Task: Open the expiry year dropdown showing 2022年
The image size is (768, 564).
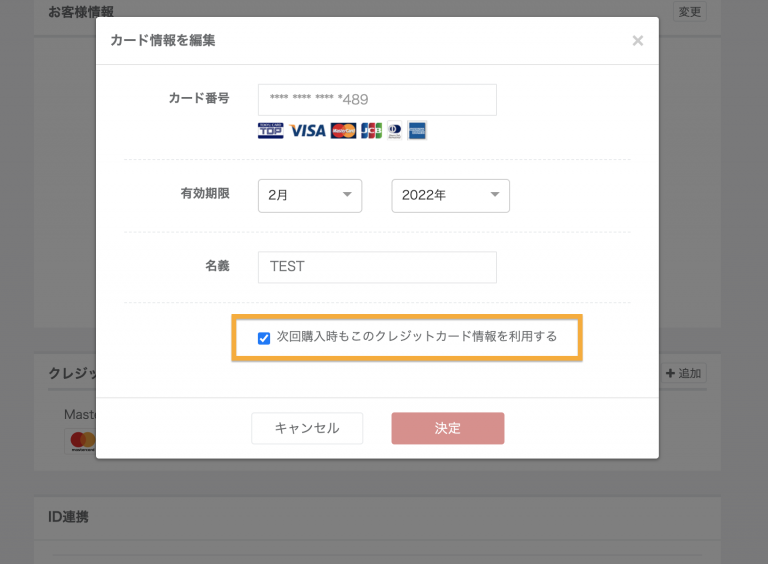Action: click(450, 196)
